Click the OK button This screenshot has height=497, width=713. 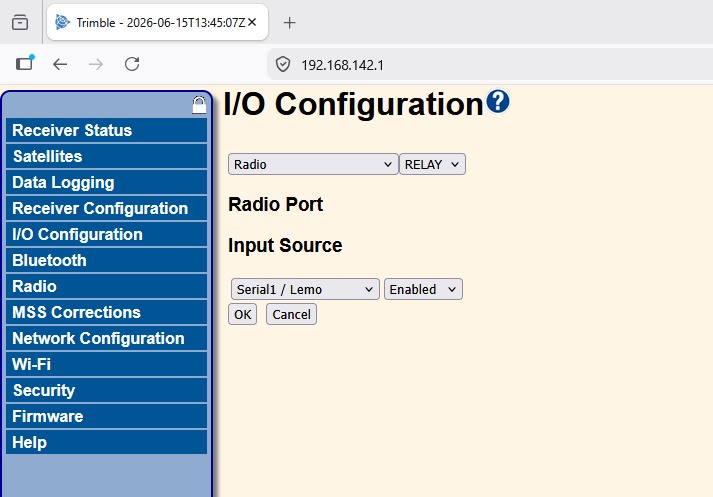(242, 314)
